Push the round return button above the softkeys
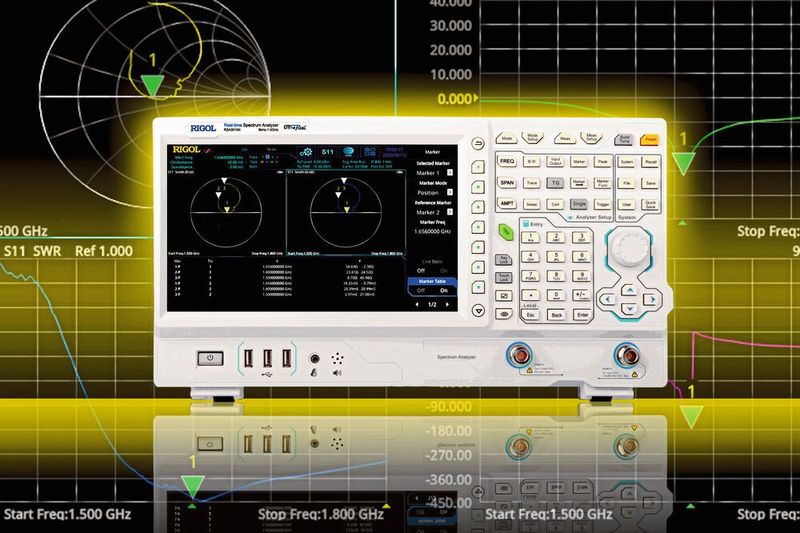The width and height of the screenshot is (800, 533). (x=478, y=144)
